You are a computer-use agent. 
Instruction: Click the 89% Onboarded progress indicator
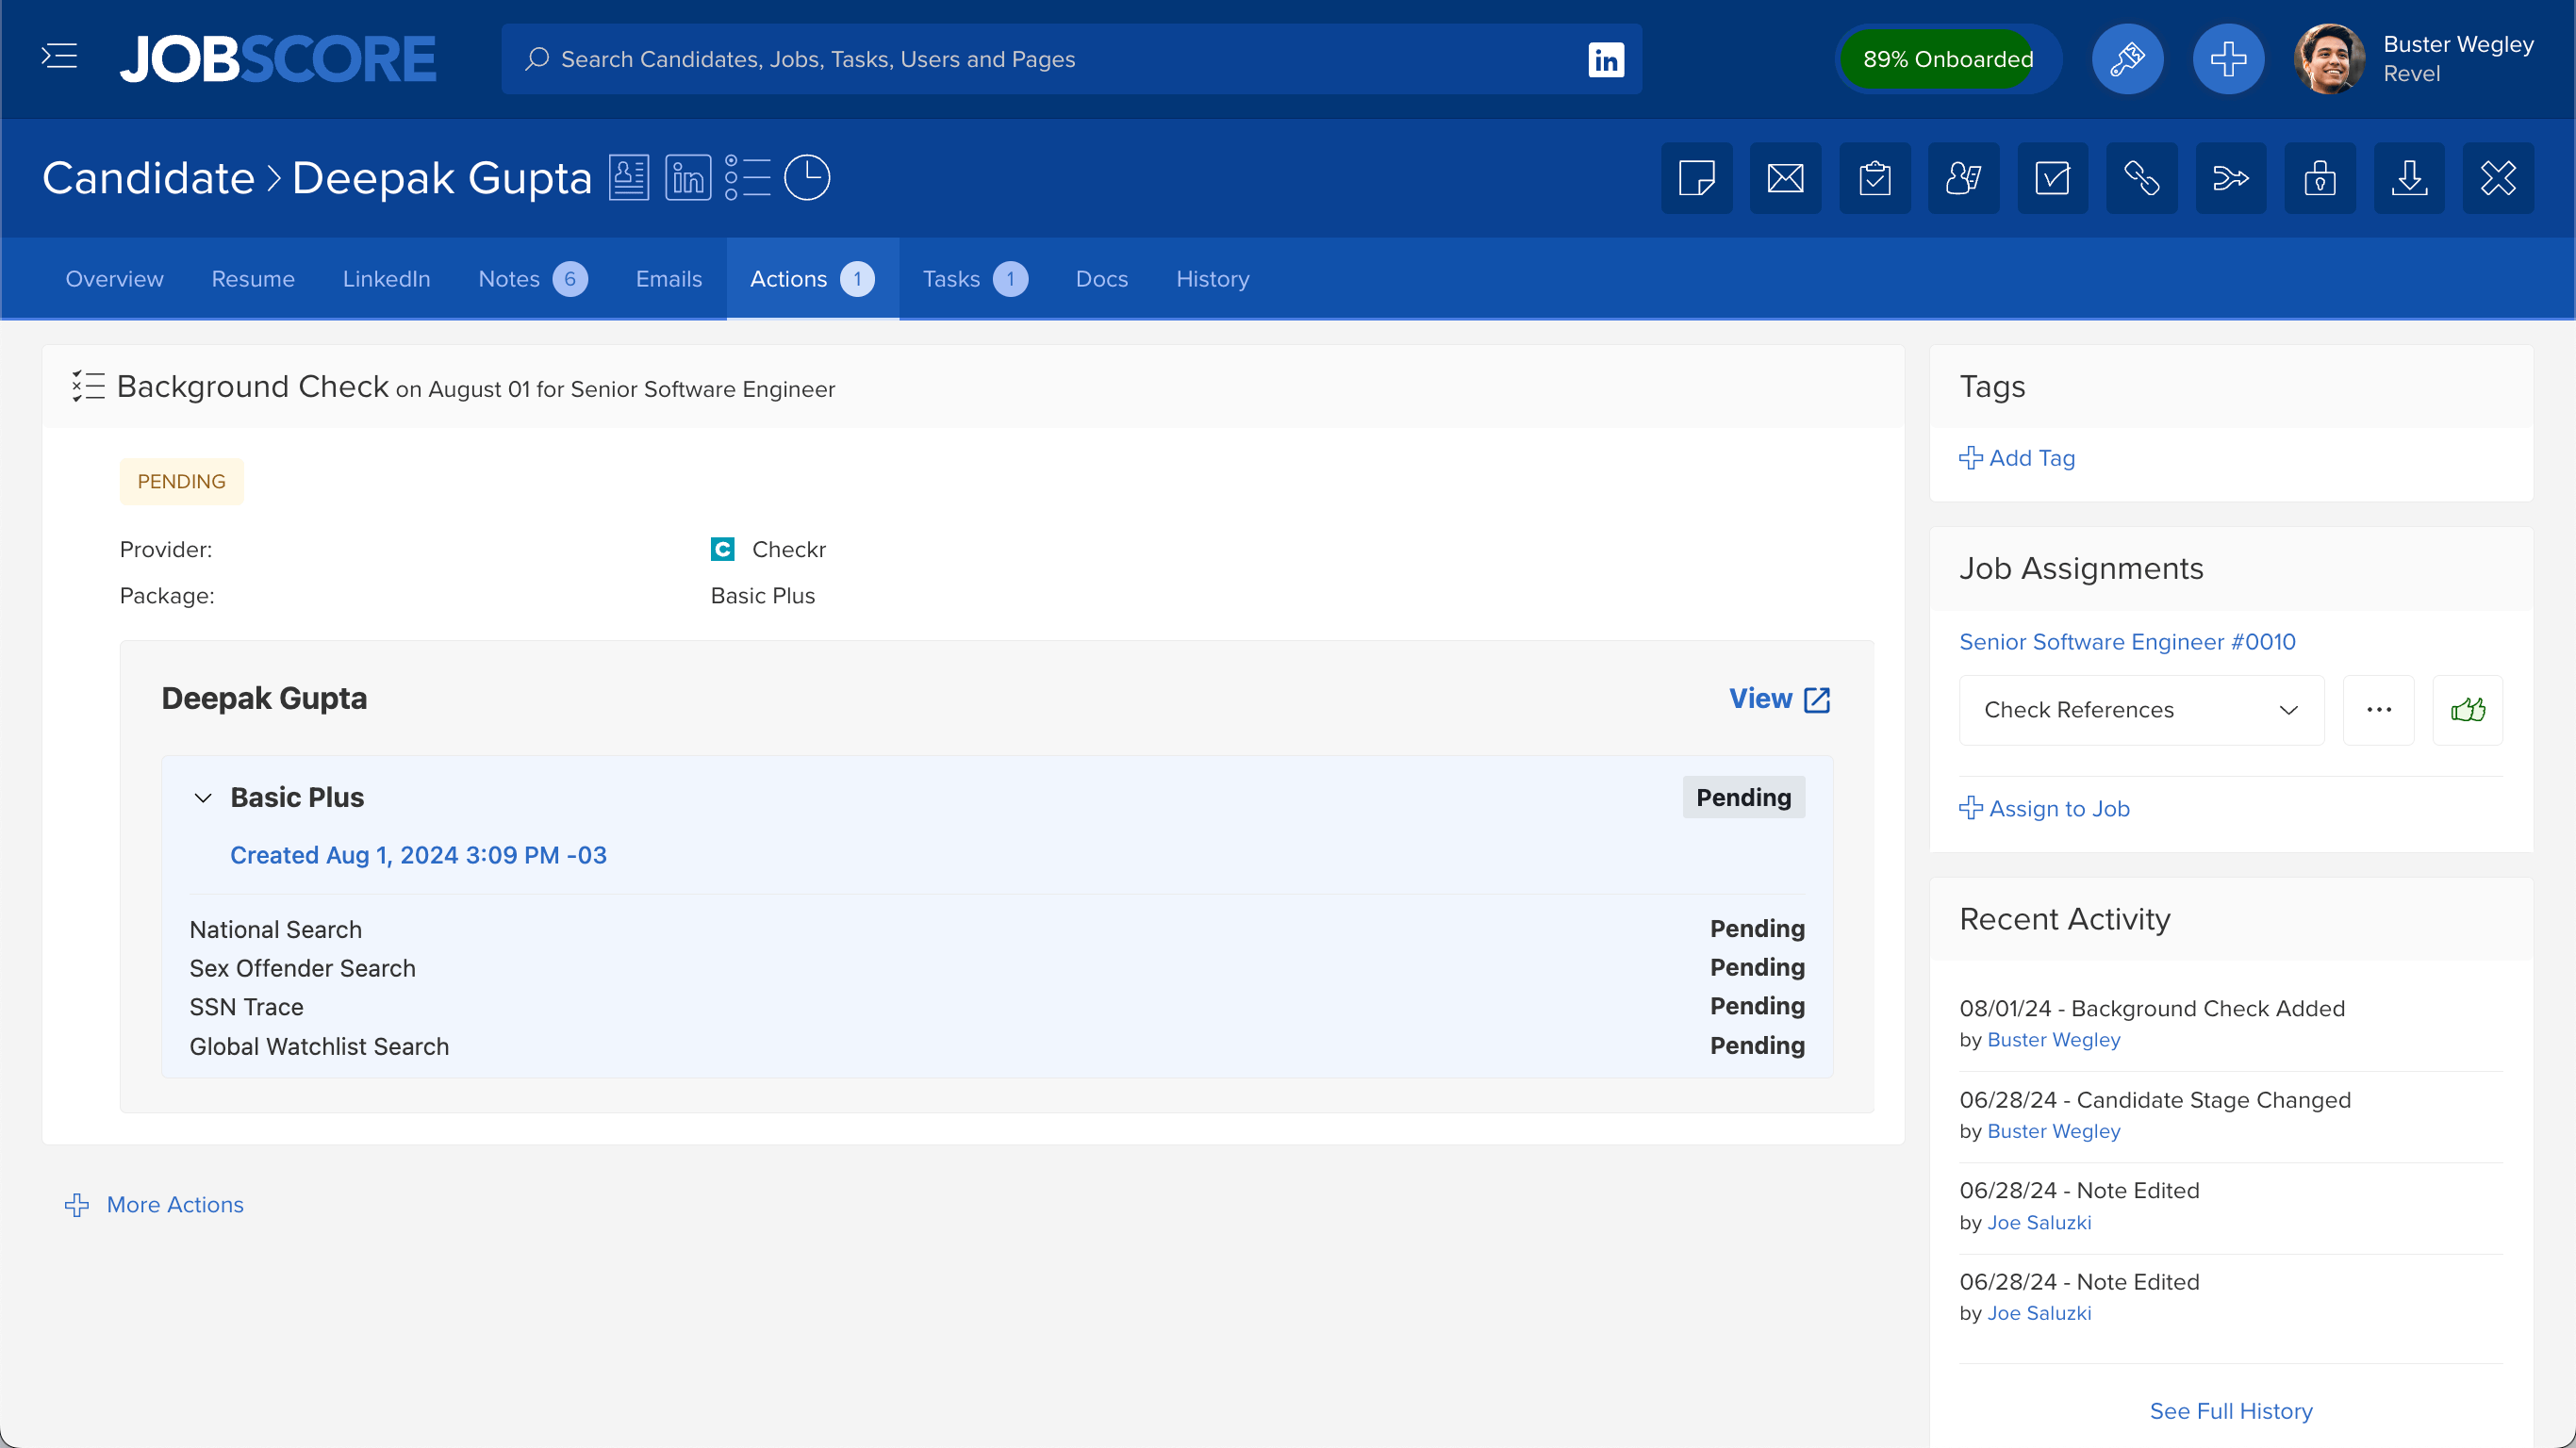click(x=1947, y=59)
